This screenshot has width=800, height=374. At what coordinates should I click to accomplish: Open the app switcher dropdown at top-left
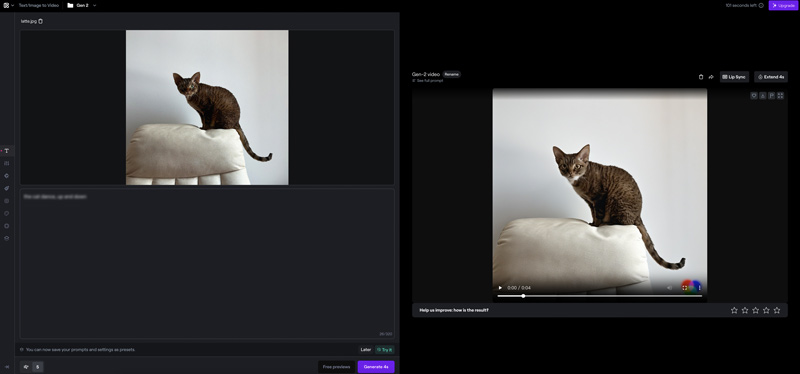pos(8,6)
